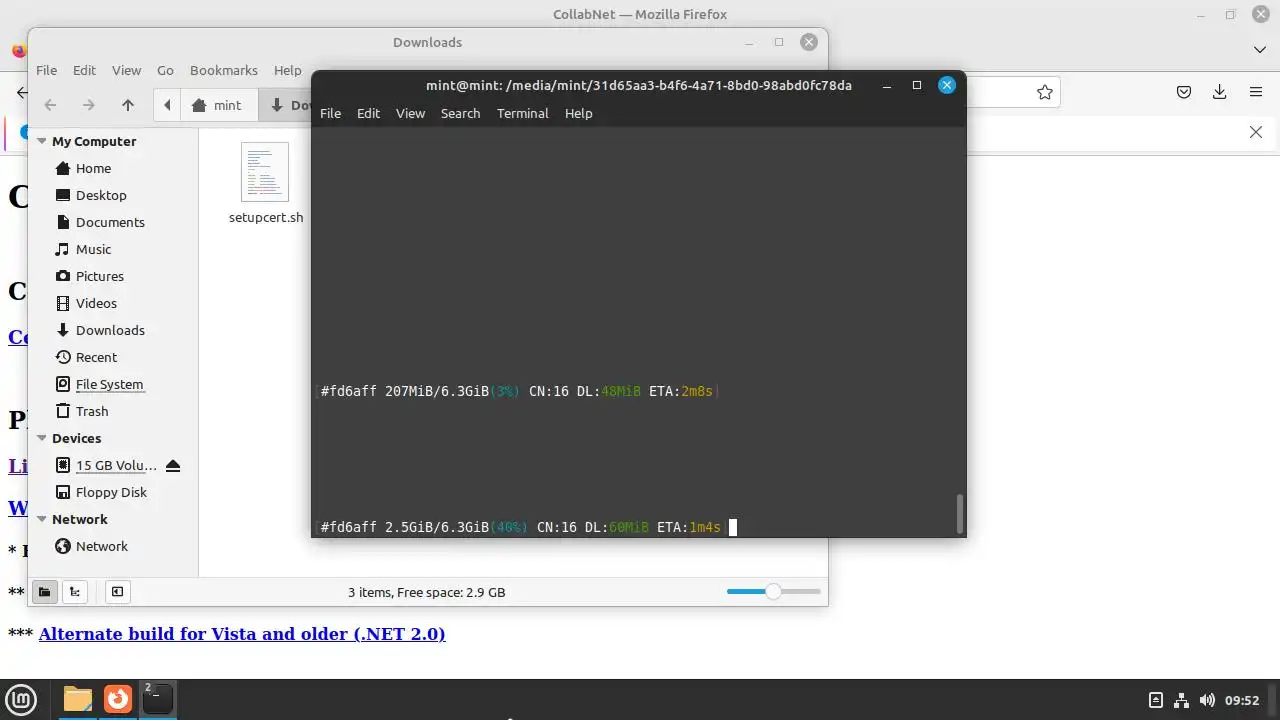This screenshot has height=720, width=1280.
Task: Open the Help menu in the Downloads window
Action: click(287, 70)
